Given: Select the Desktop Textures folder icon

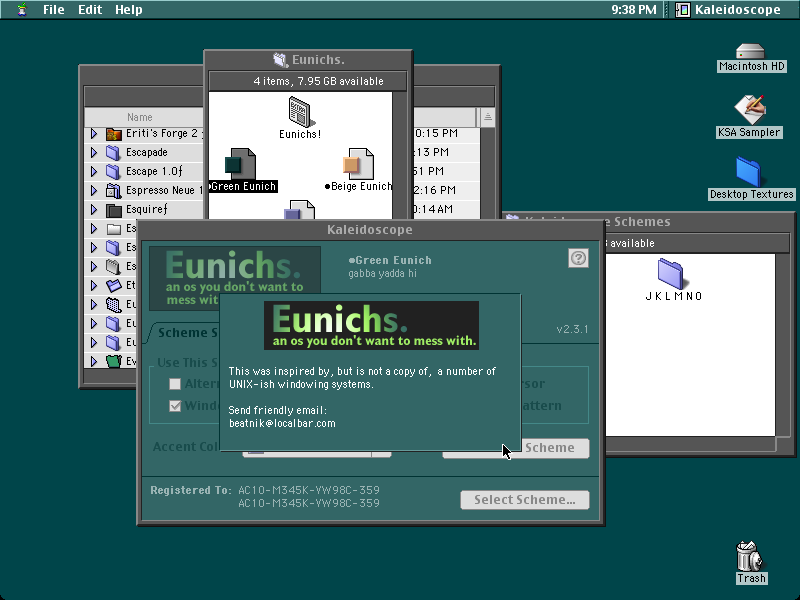Looking at the screenshot, I should coord(749,172).
